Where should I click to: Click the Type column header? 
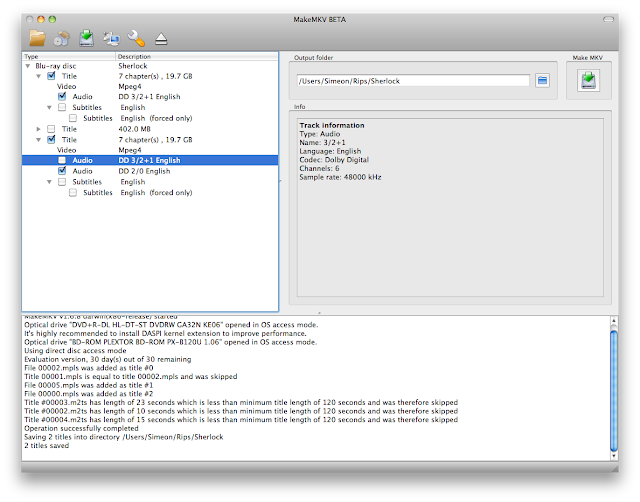pyautogui.click(x=69, y=56)
